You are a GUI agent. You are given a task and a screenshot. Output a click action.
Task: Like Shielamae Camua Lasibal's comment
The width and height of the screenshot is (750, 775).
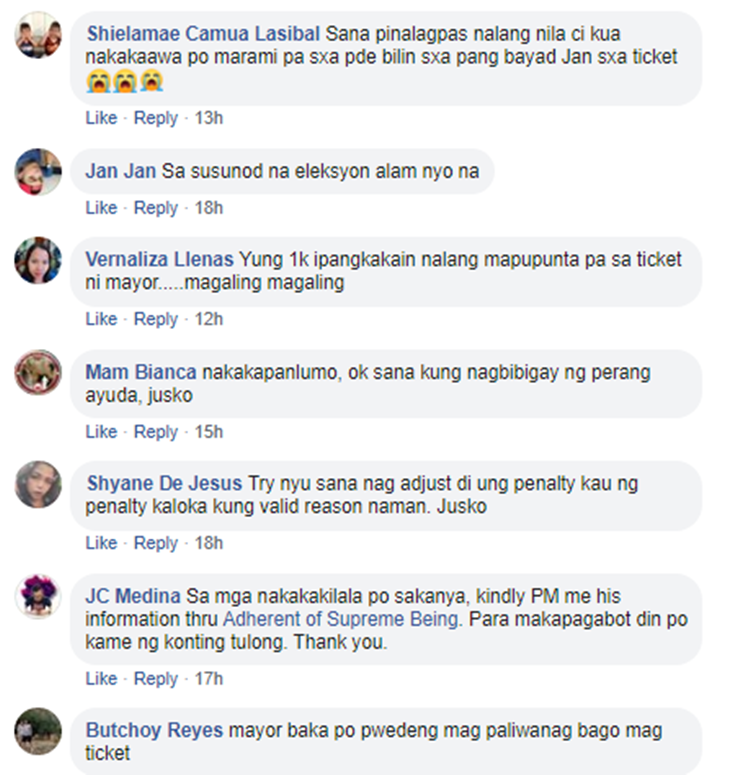pyautogui.click(x=101, y=118)
